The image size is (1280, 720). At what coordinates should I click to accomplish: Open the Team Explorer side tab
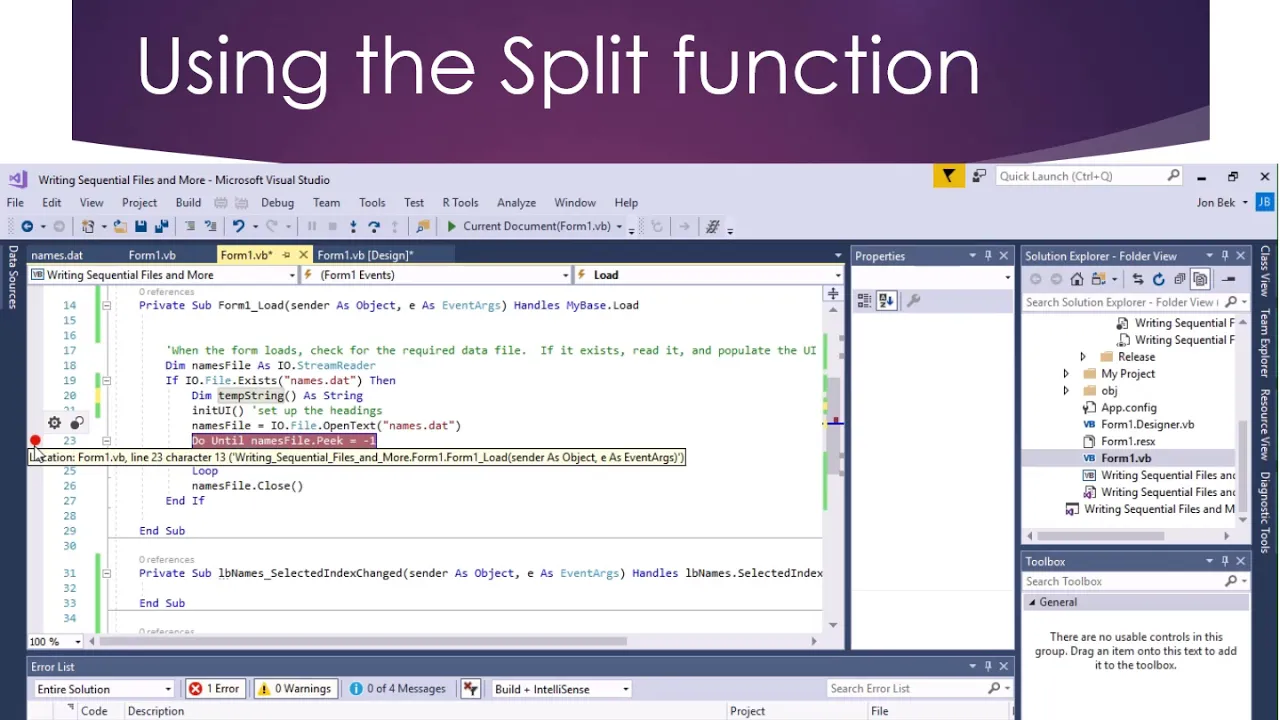(x=1265, y=343)
